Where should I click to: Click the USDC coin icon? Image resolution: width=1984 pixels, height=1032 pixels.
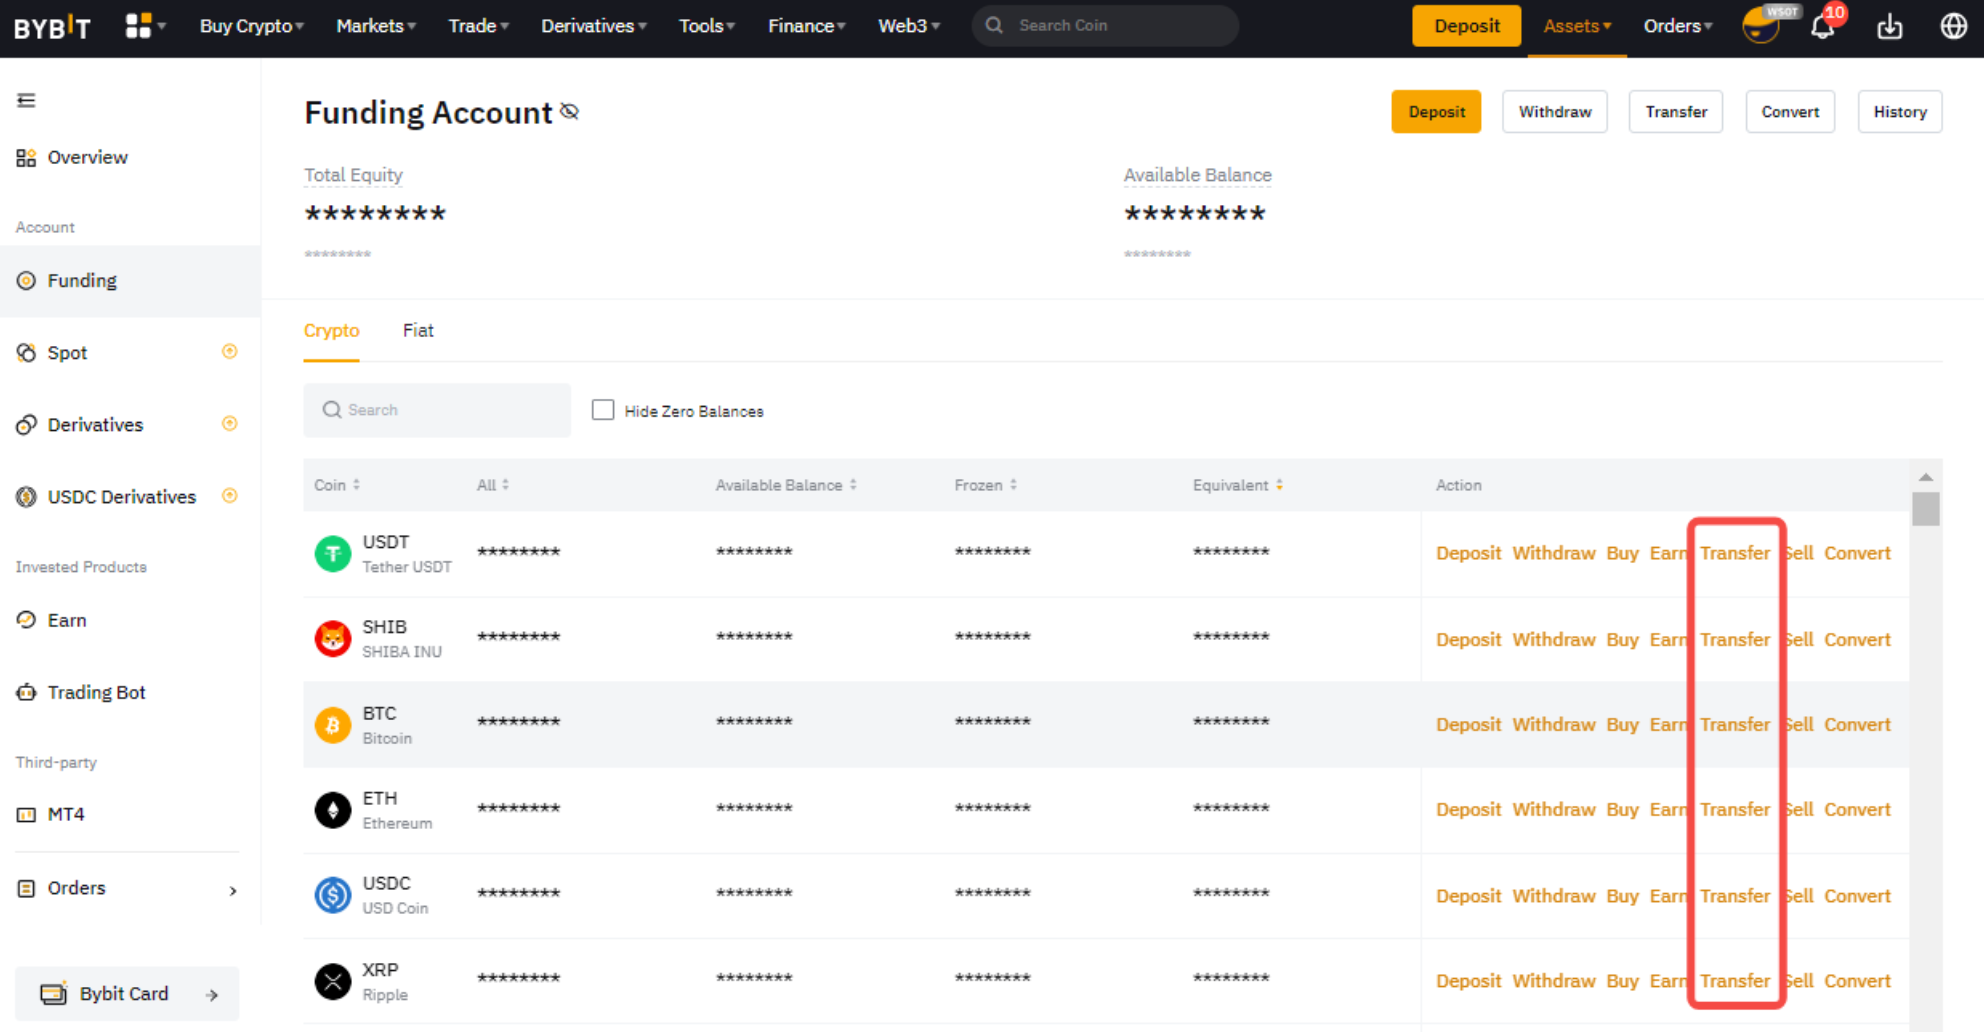pos(333,895)
